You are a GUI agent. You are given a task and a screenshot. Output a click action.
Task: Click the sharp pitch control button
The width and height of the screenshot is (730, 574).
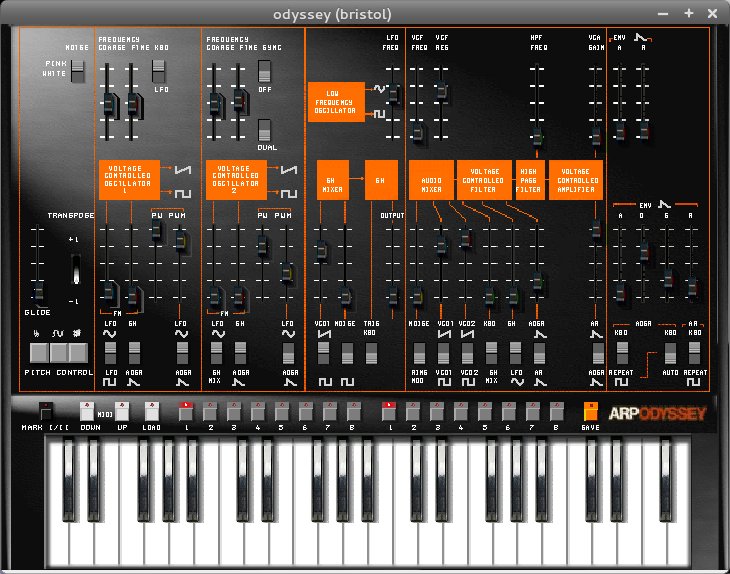pyautogui.click(x=78, y=352)
